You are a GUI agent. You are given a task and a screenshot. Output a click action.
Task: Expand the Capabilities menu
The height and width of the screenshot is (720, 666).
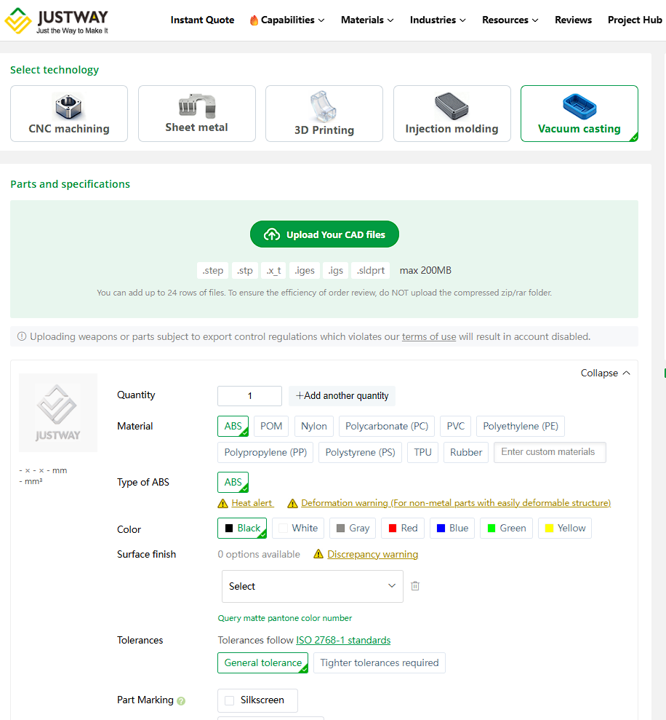pyautogui.click(x=287, y=20)
